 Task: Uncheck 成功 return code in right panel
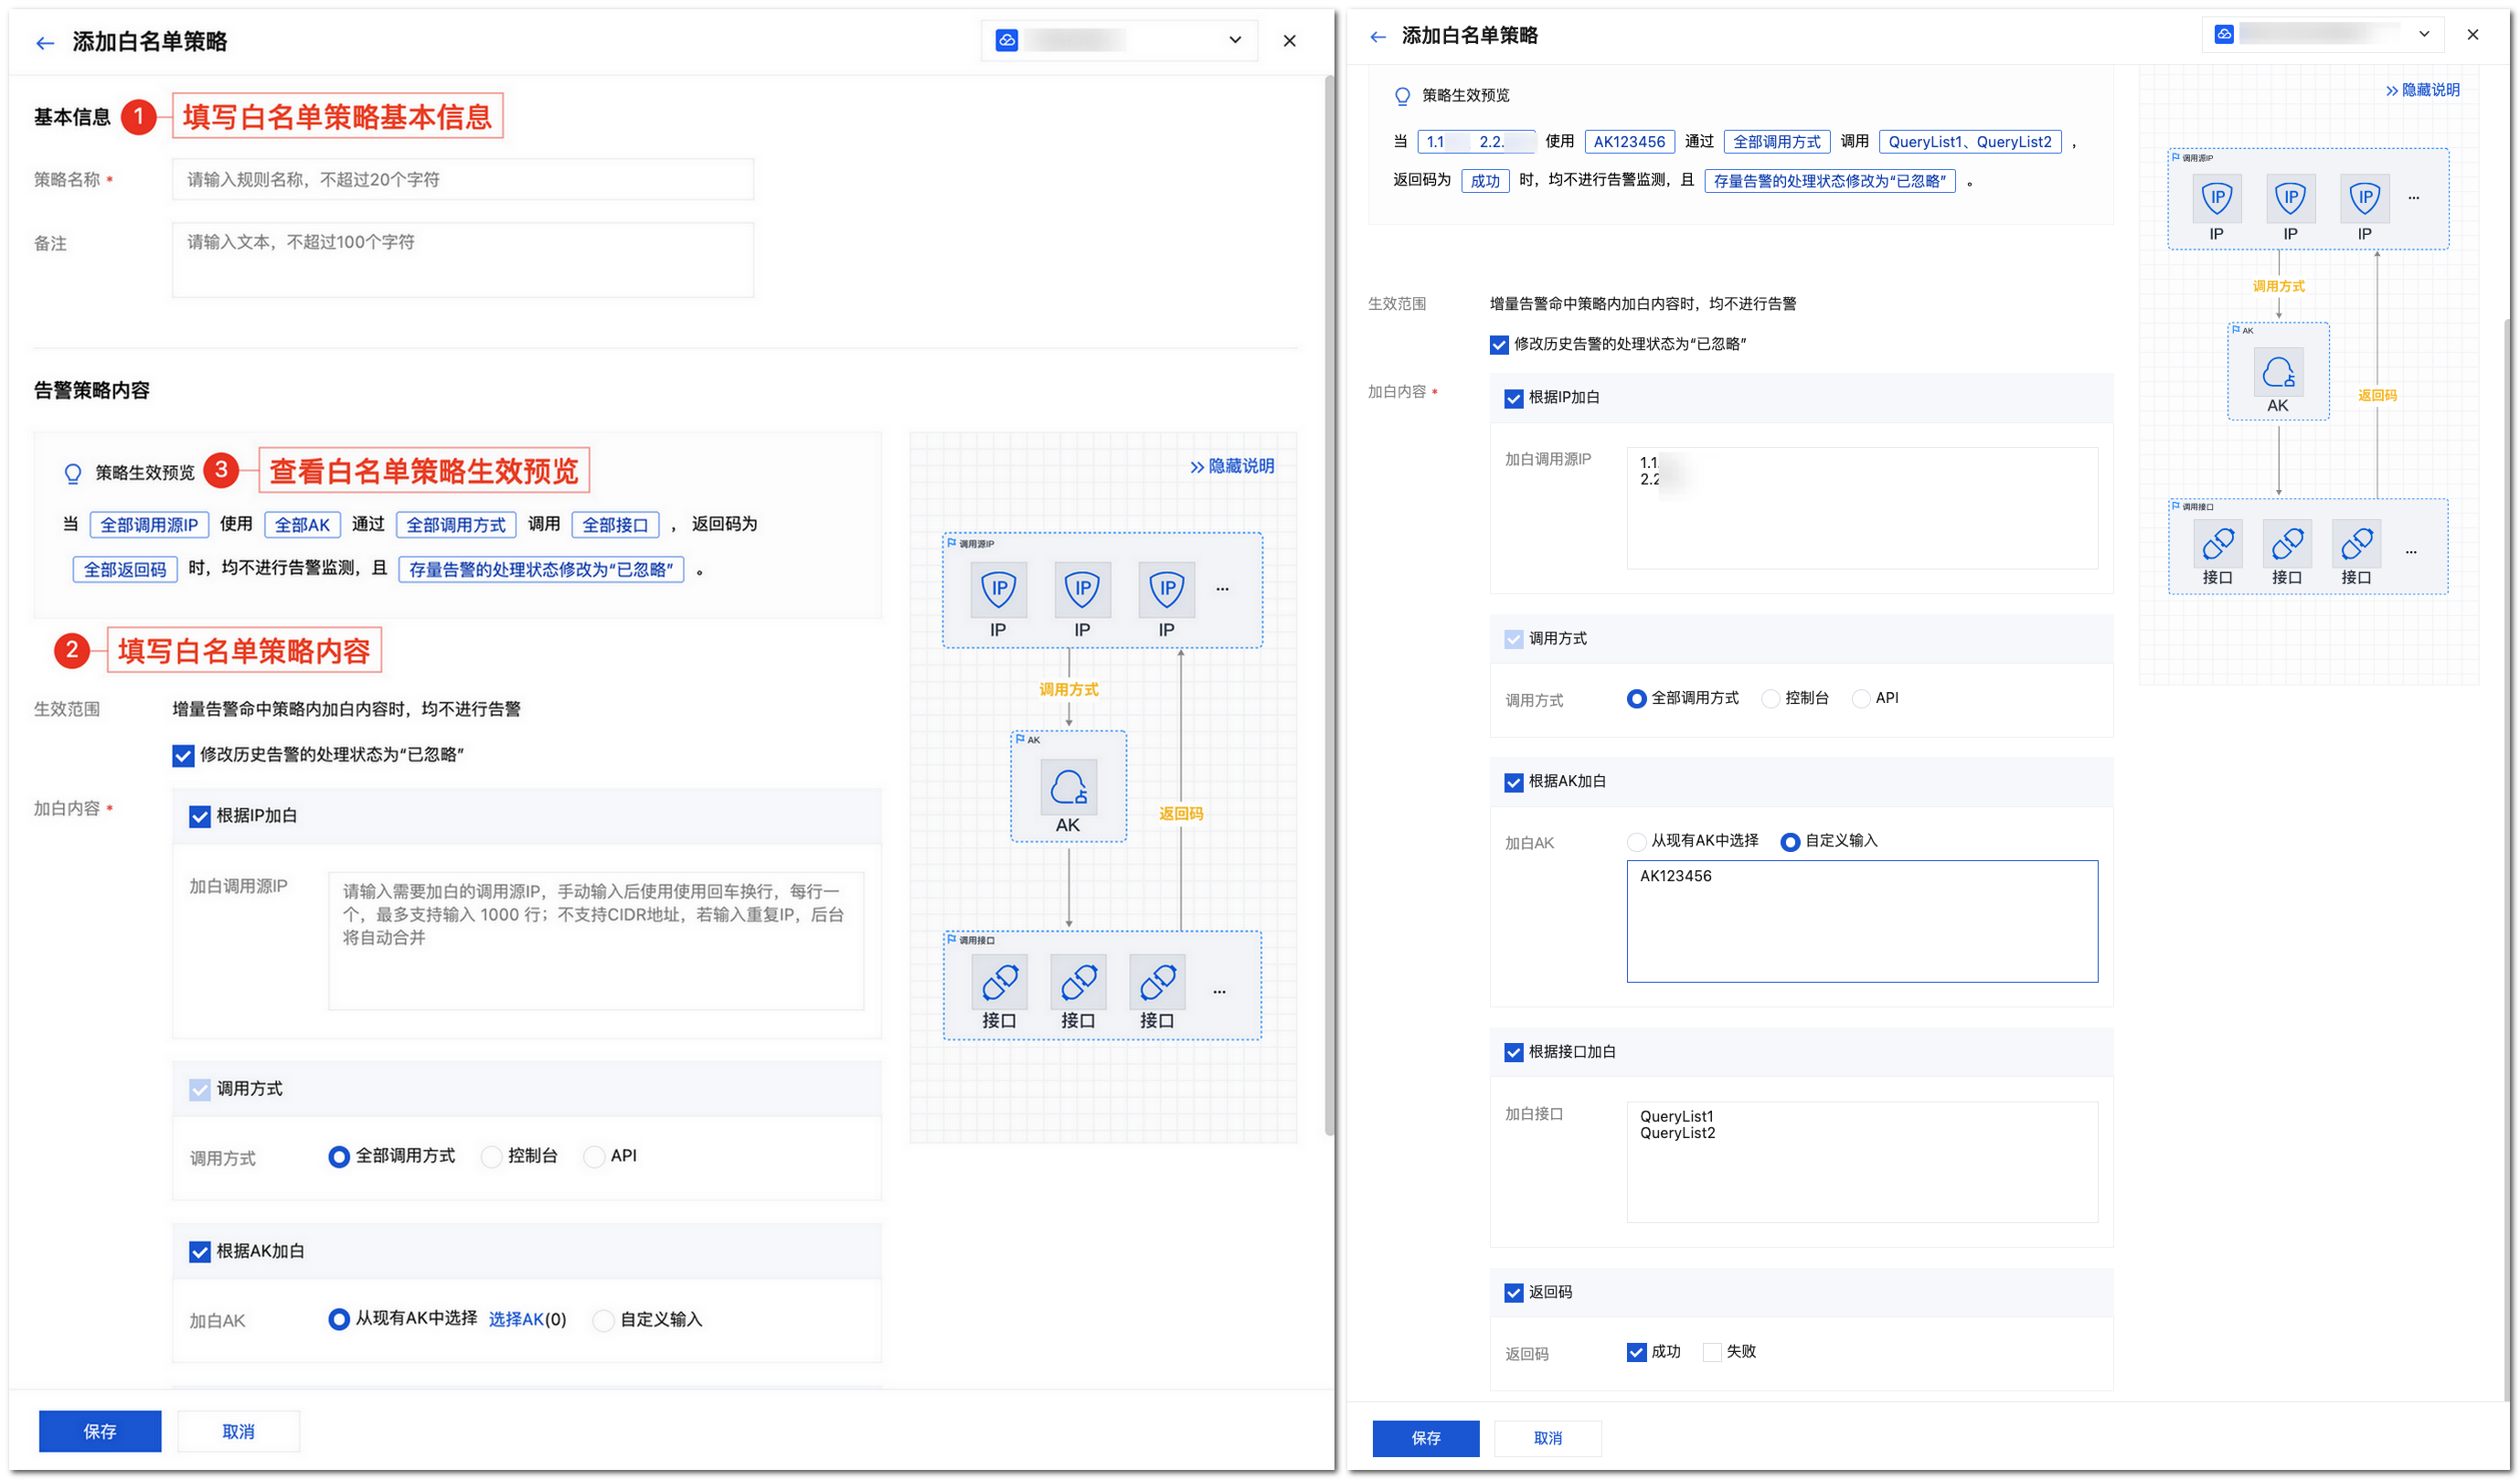pos(1637,1353)
